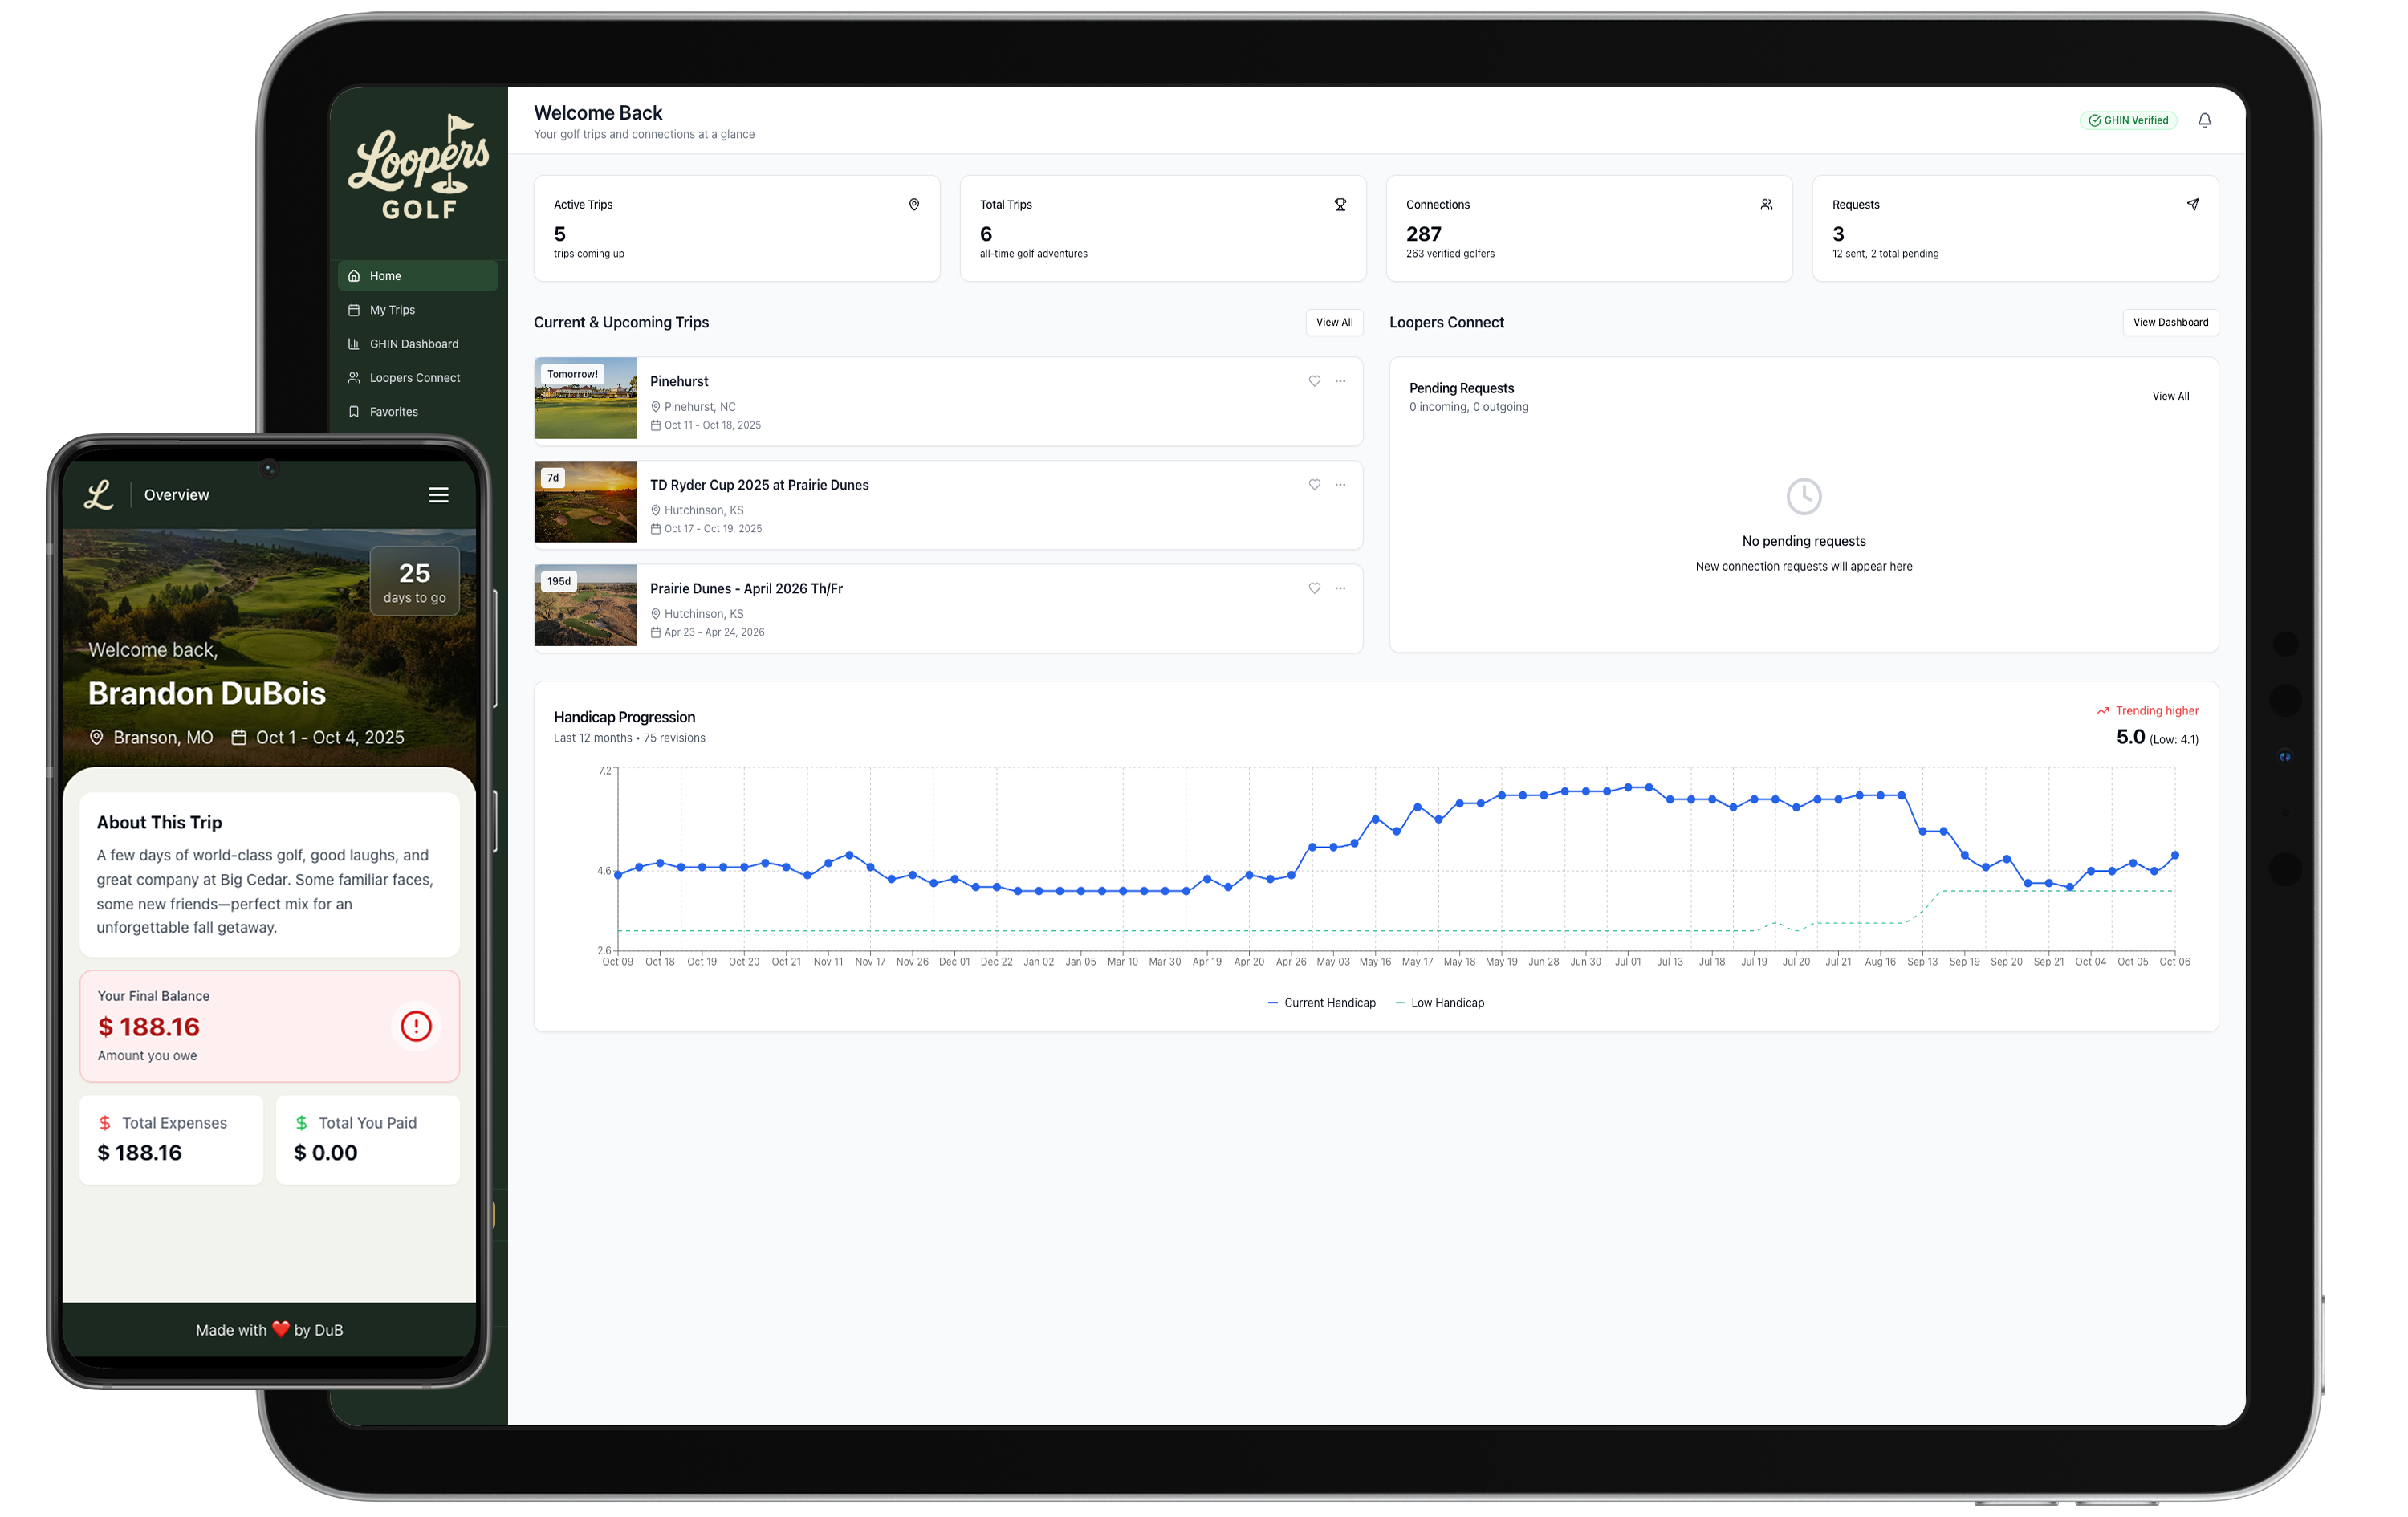Click the GHIN Verified badge
Viewport: 2408px width, 1517px height.
click(2128, 120)
